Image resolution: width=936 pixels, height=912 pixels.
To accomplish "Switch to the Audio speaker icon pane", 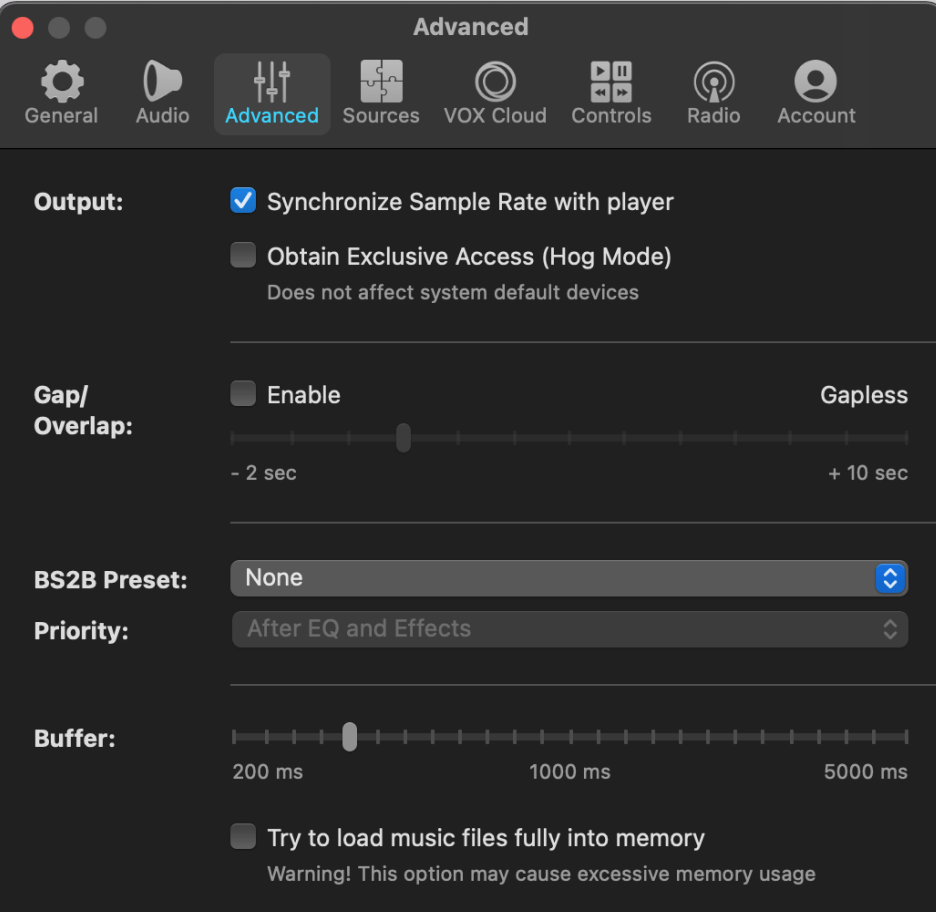I will point(162,81).
